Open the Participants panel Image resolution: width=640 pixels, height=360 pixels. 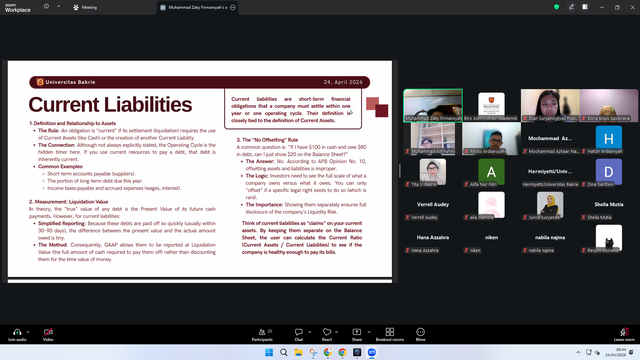(x=262, y=334)
